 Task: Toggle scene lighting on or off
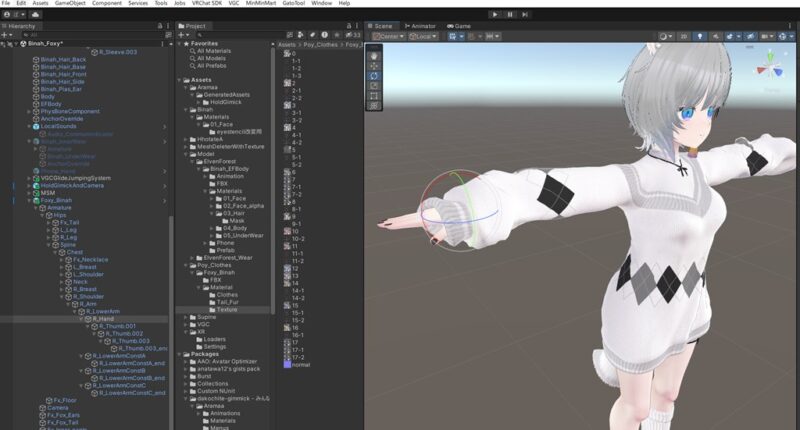pyautogui.click(x=699, y=37)
